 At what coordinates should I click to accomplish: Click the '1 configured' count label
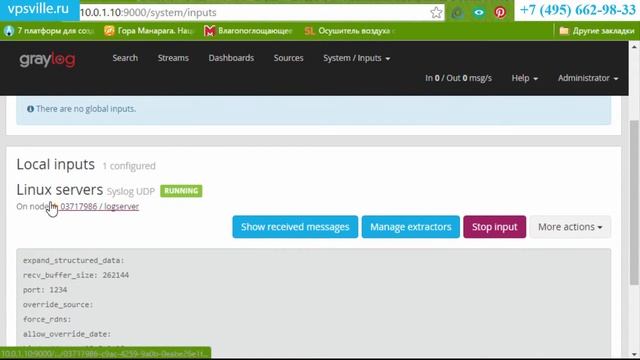129,166
